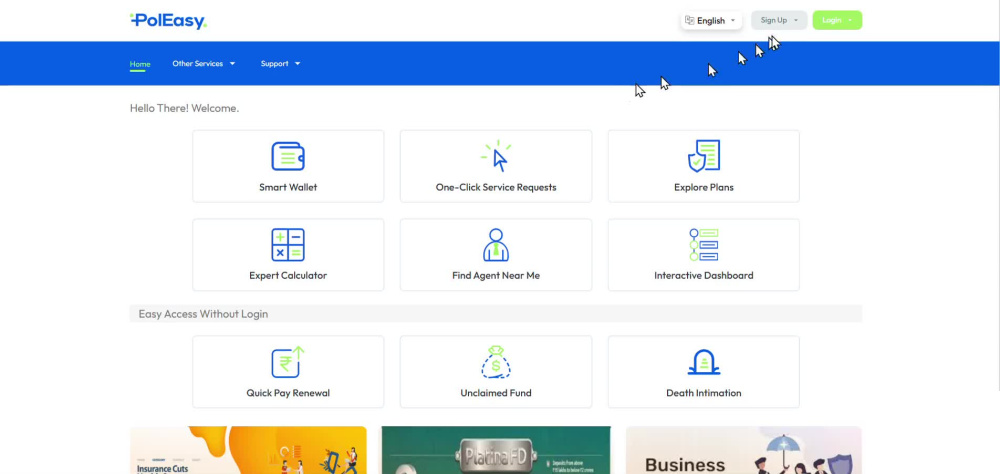
Task: Click the One-Click Service Requests cursor icon
Action: (496, 156)
